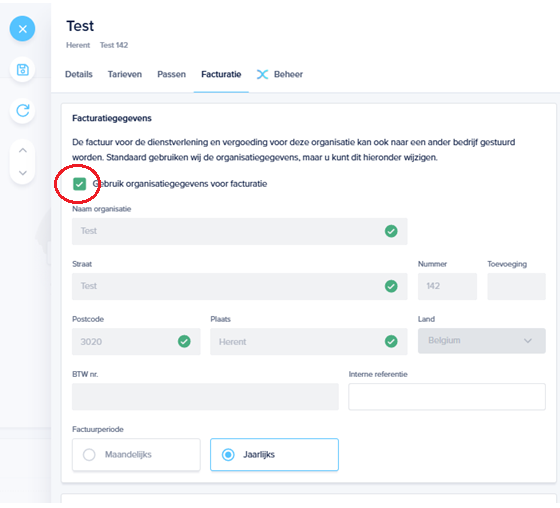The image size is (560, 508).
Task: Select the Maandelijks radio option
Action: (136, 455)
